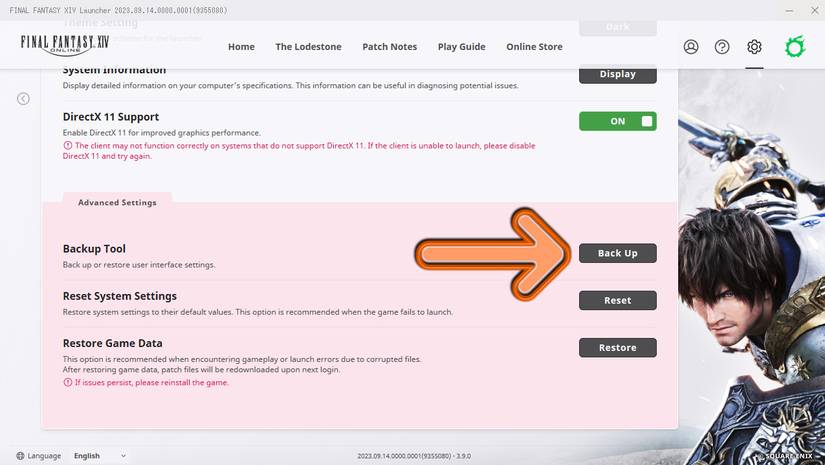This screenshot has height=465, width=825.
Task: Click the green chocobo refresh icon
Action: (x=794, y=47)
